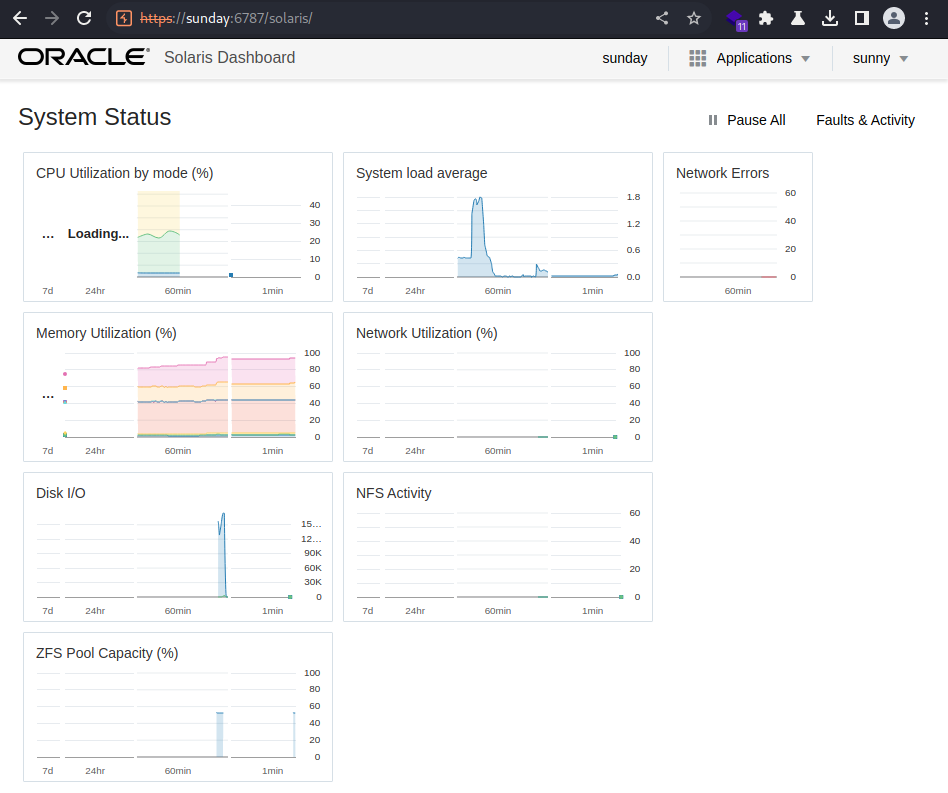Click the System Status heading
The height and width of the screenshot is (793, 948).
click(95, 117)
